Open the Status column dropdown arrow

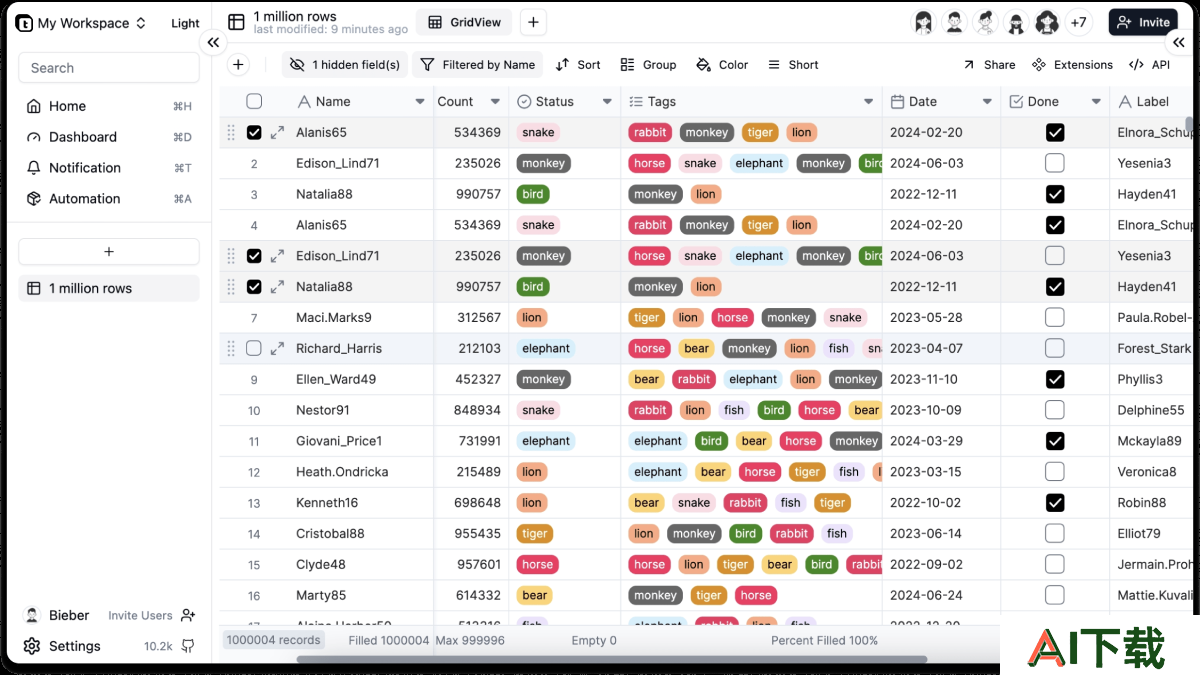pos(607,102)
